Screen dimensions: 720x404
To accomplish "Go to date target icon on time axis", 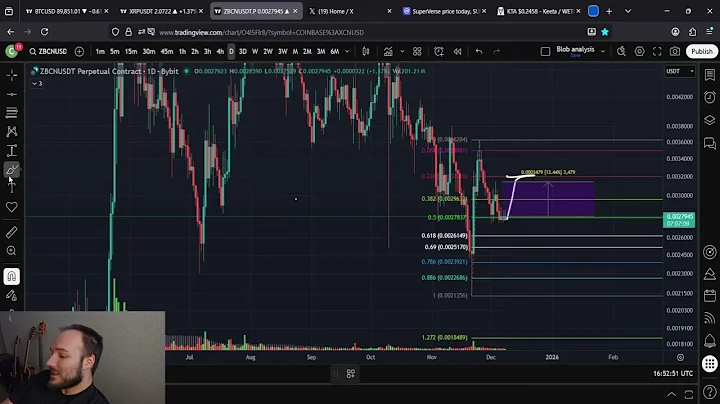I will [x=681, y=357].
